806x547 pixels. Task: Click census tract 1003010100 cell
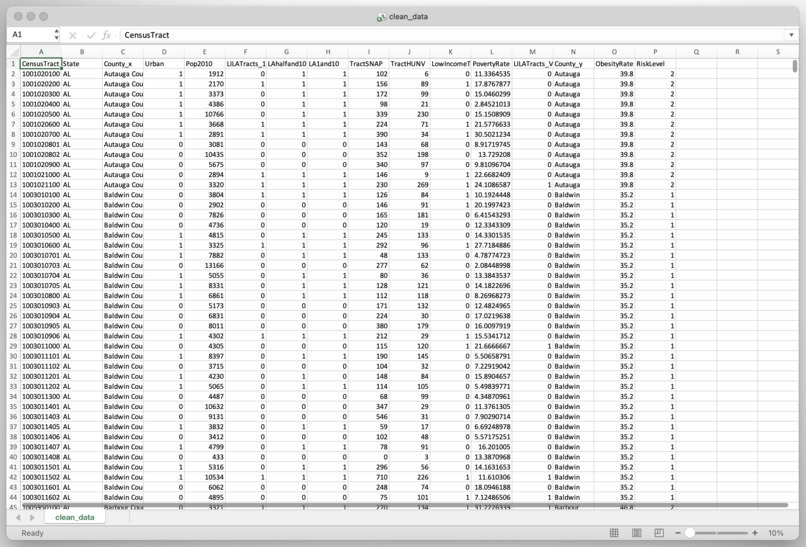point(41,195)
